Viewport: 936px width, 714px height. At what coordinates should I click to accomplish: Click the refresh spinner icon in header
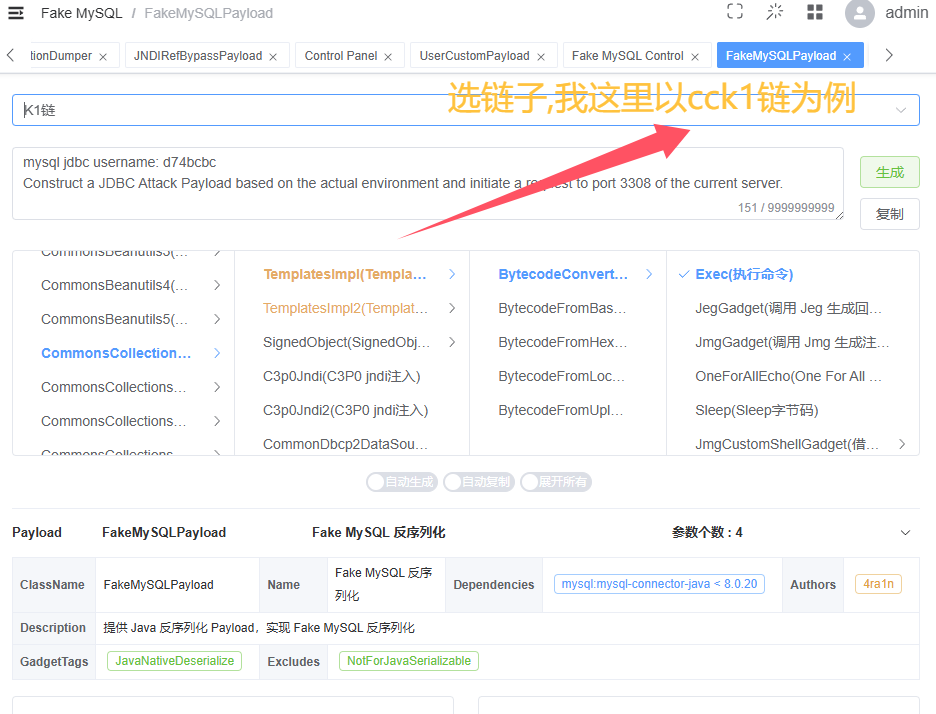(775, 11)
